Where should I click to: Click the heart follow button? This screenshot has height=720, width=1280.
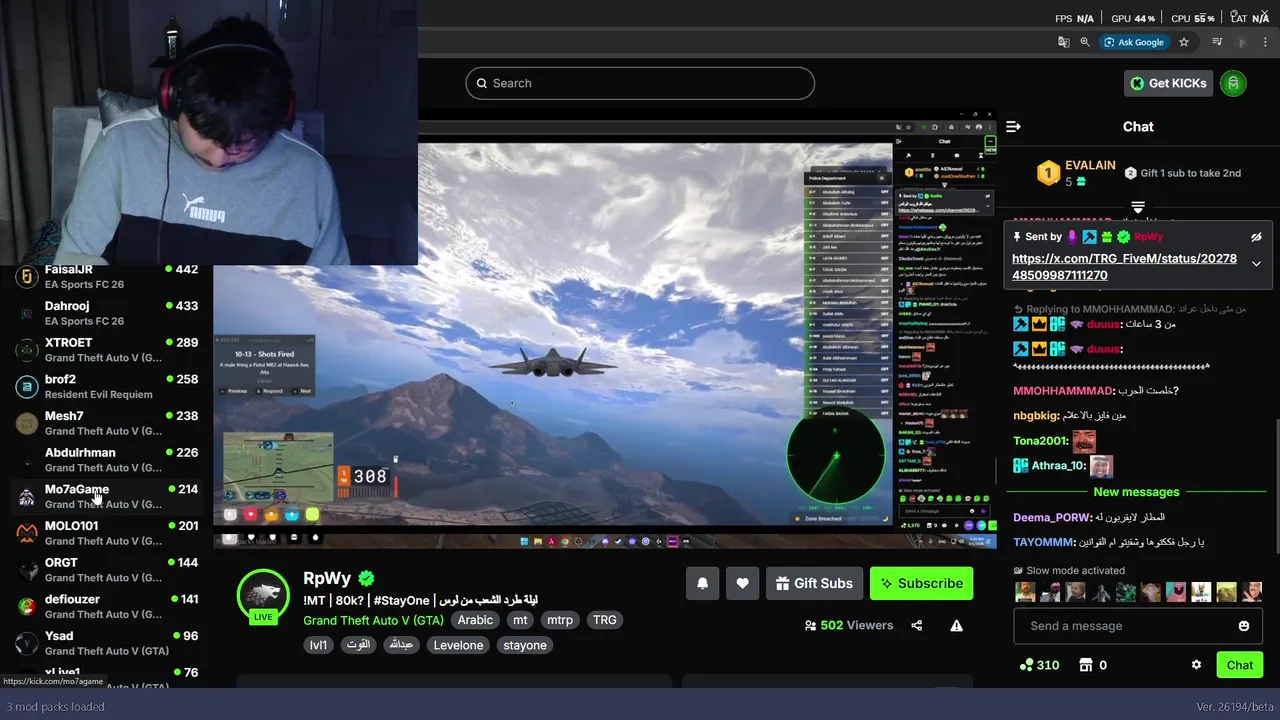point(742,583)
